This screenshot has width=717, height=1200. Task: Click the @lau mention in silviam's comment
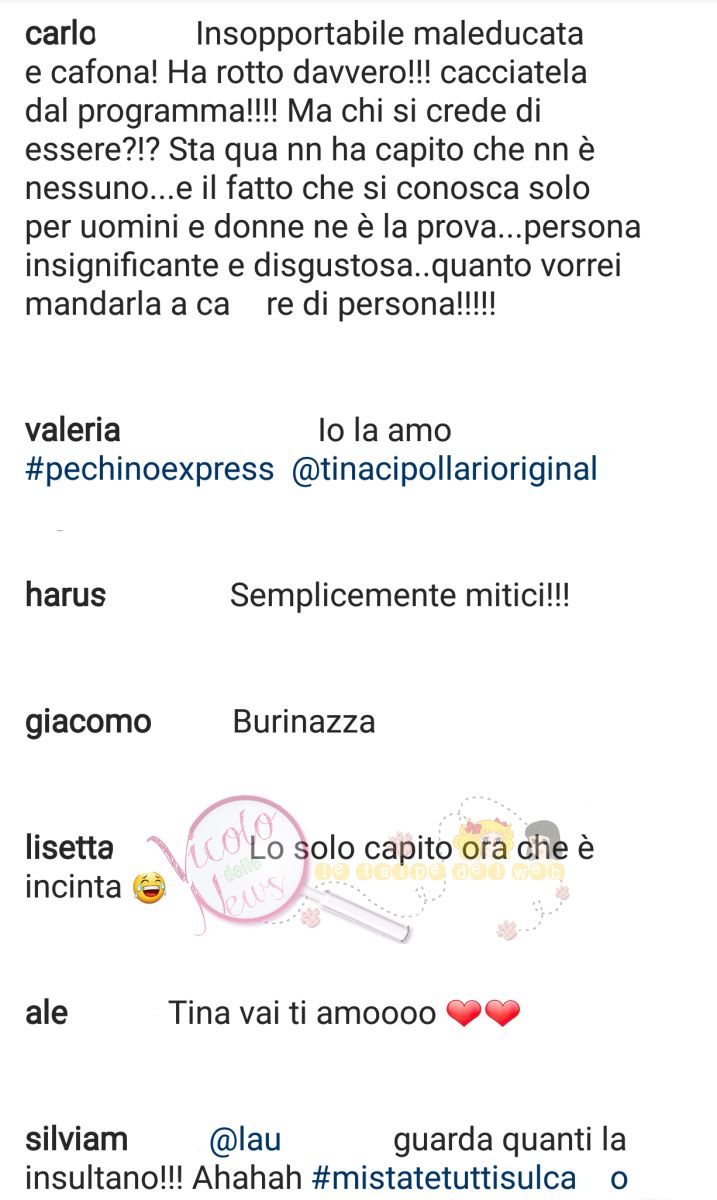[x=244, y=1139]
